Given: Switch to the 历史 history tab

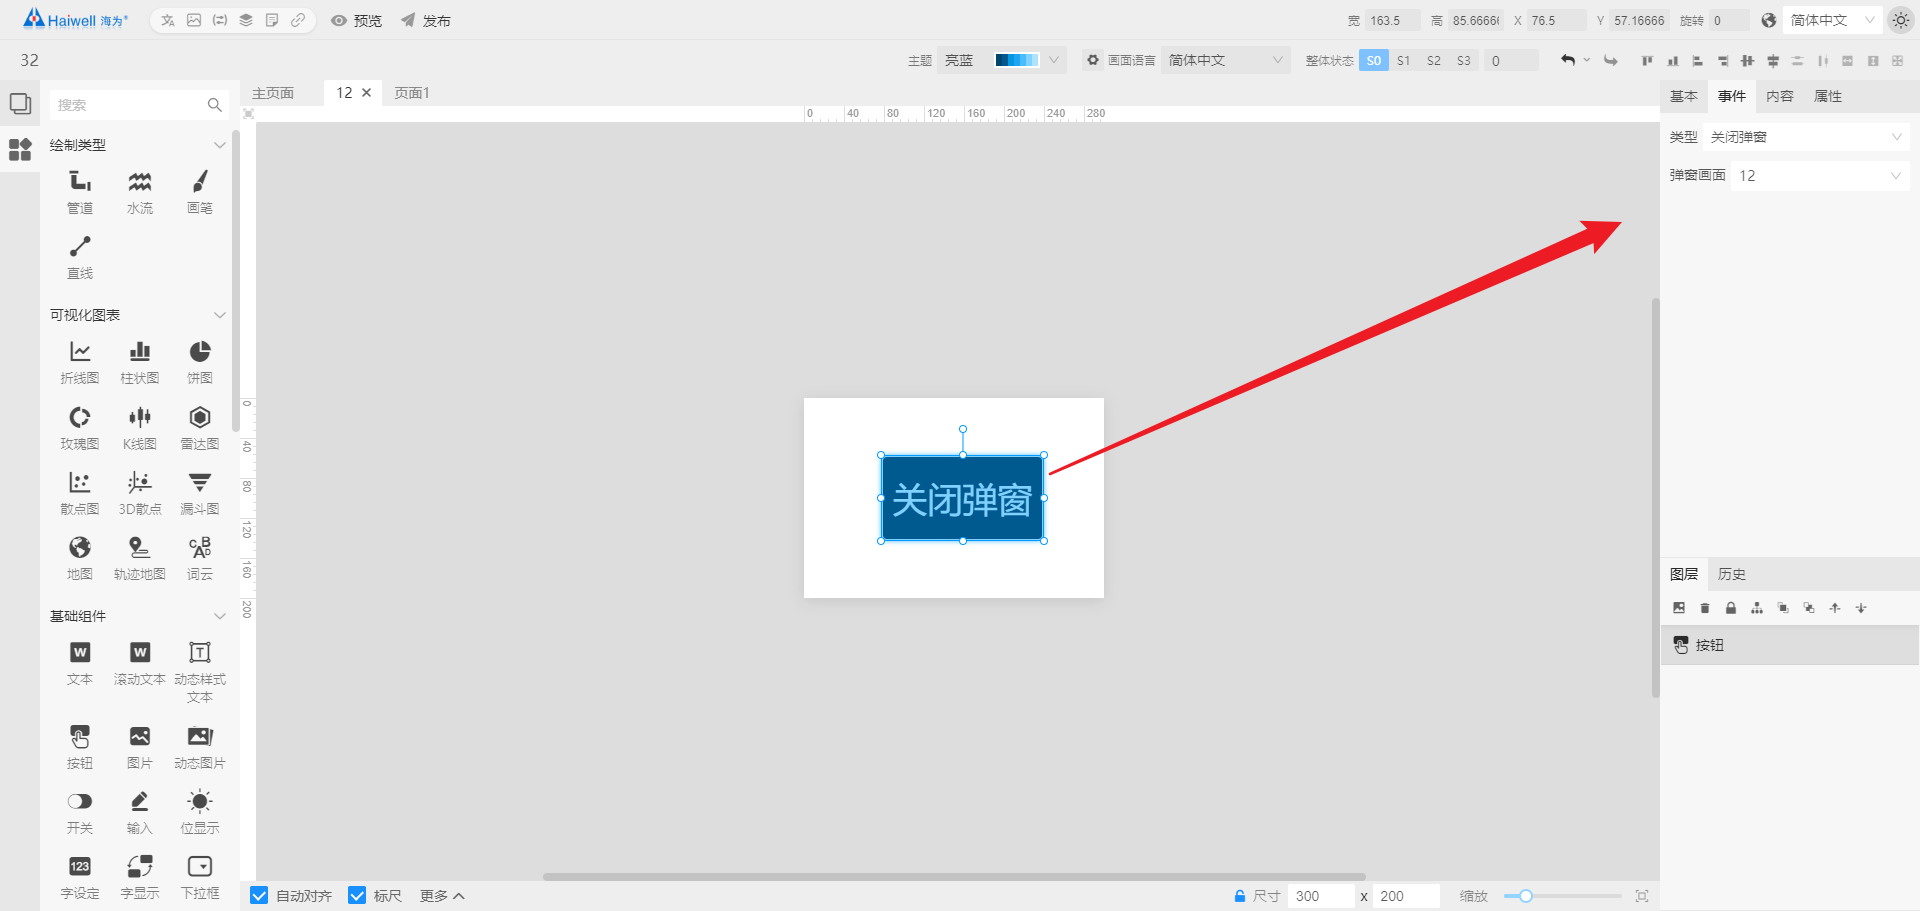Looking at the screenshot, I should click(x=1732, y=574).
